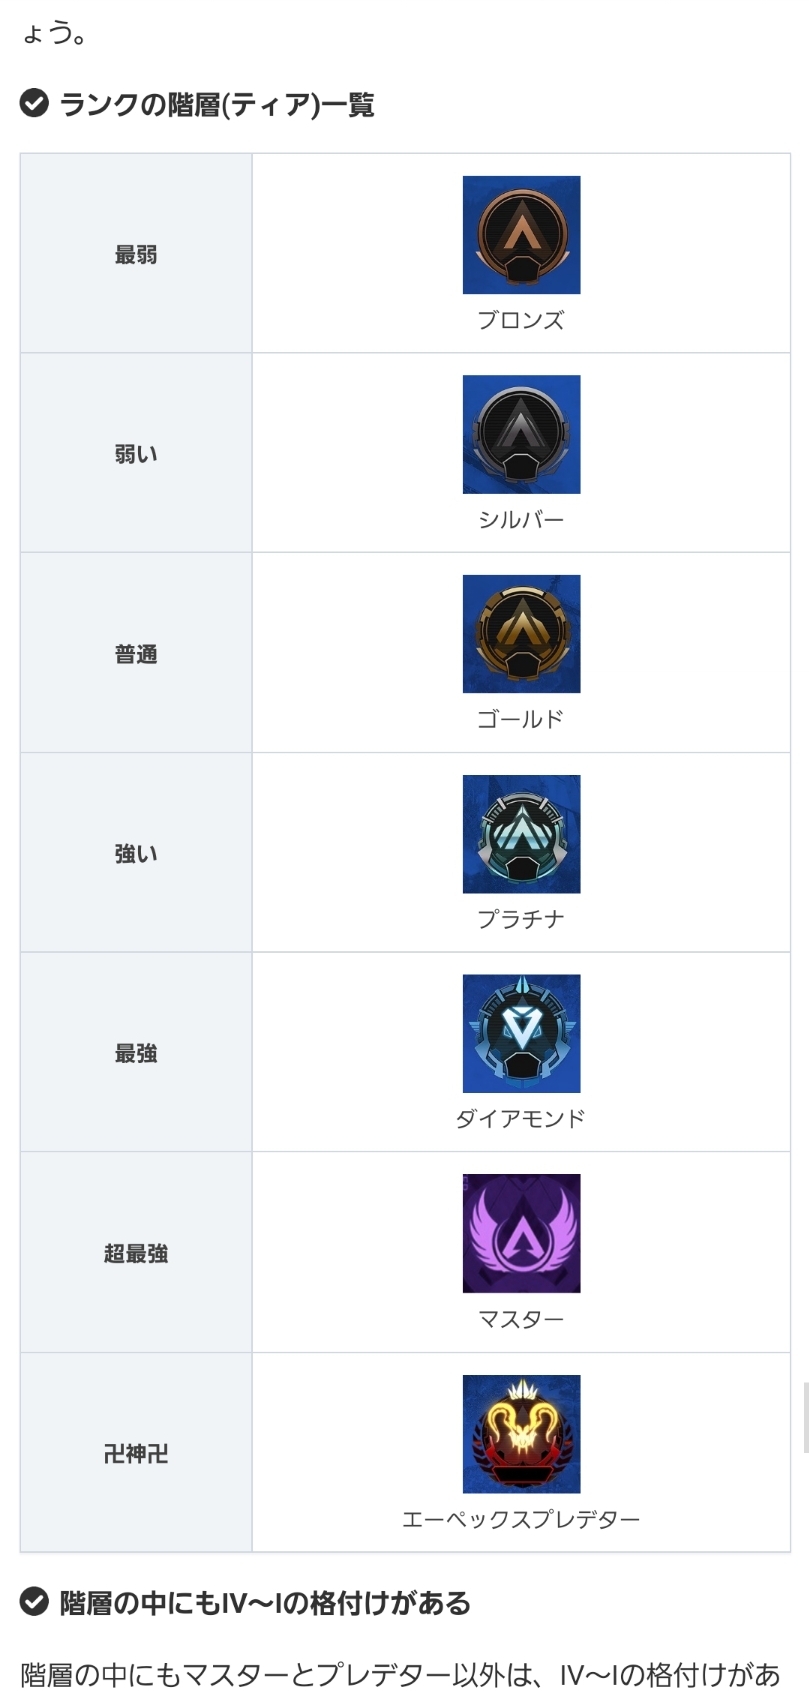This screenshot has height=1691, width=809.
Task: Tap the エーペックスプレデター label
Action: point(521,1519)
